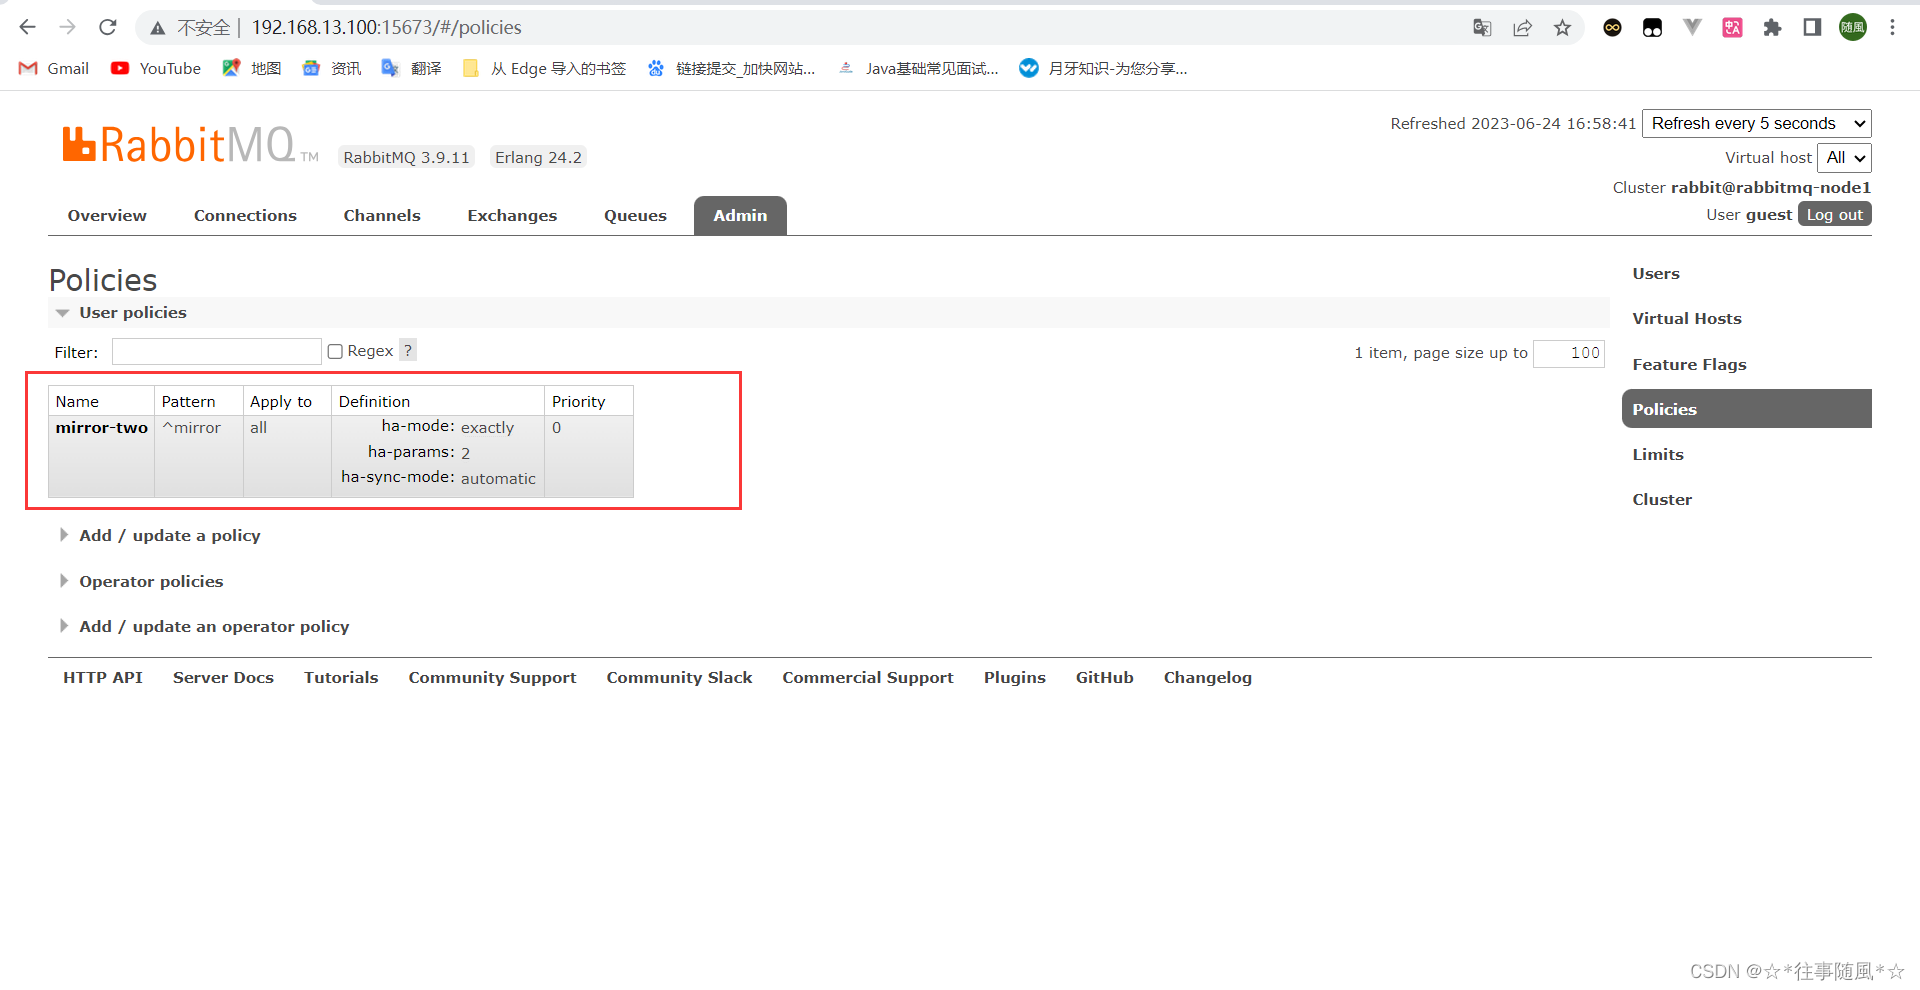Open the Chrome three-dot menu

click(x=1892, y=28)
